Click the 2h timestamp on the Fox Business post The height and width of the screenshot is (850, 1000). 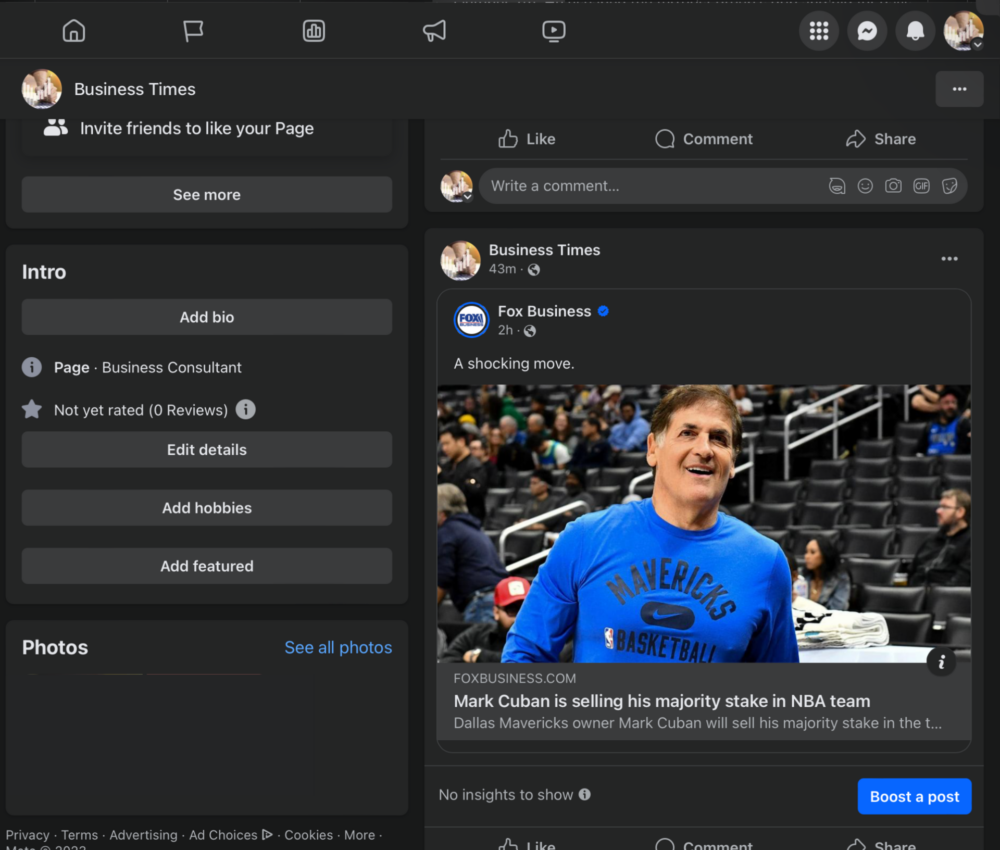(x=505, y=330)
